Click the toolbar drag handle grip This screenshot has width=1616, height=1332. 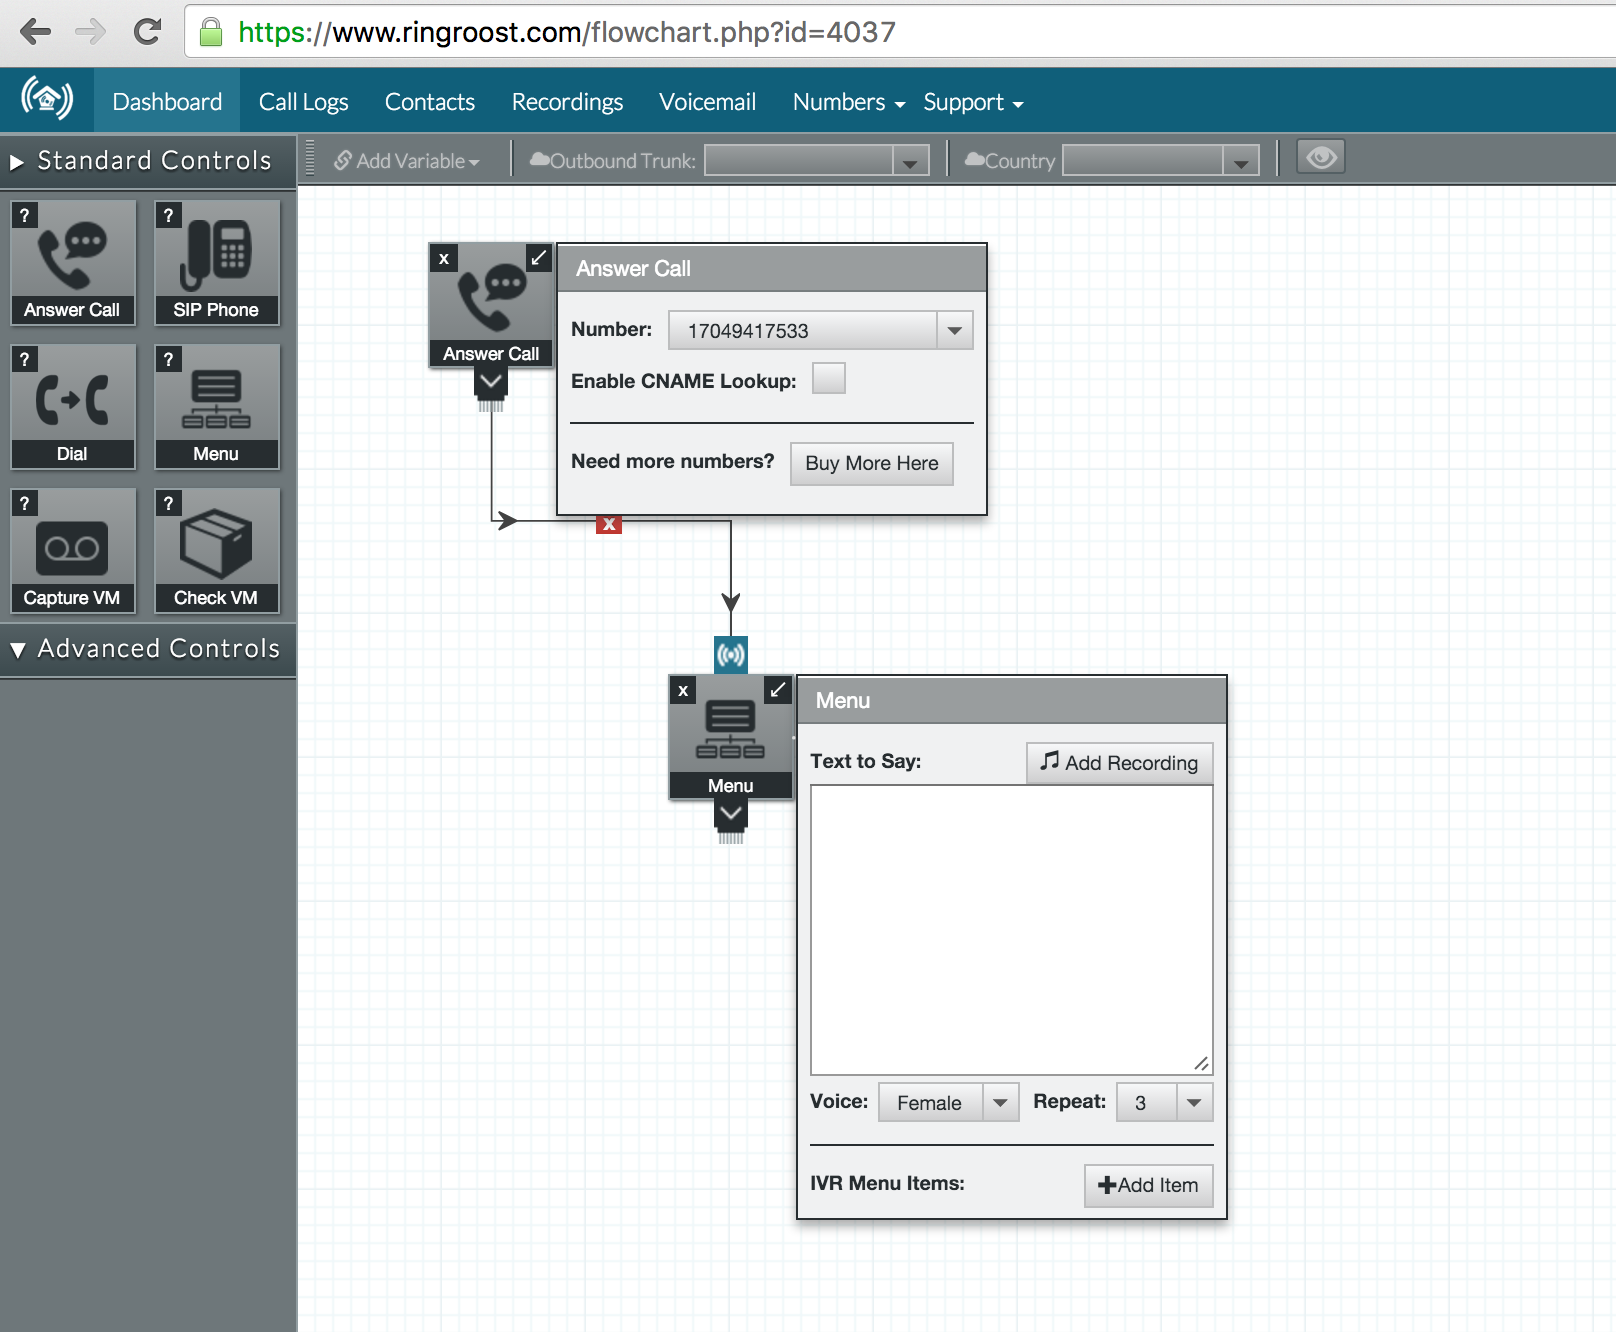(310, 158)
